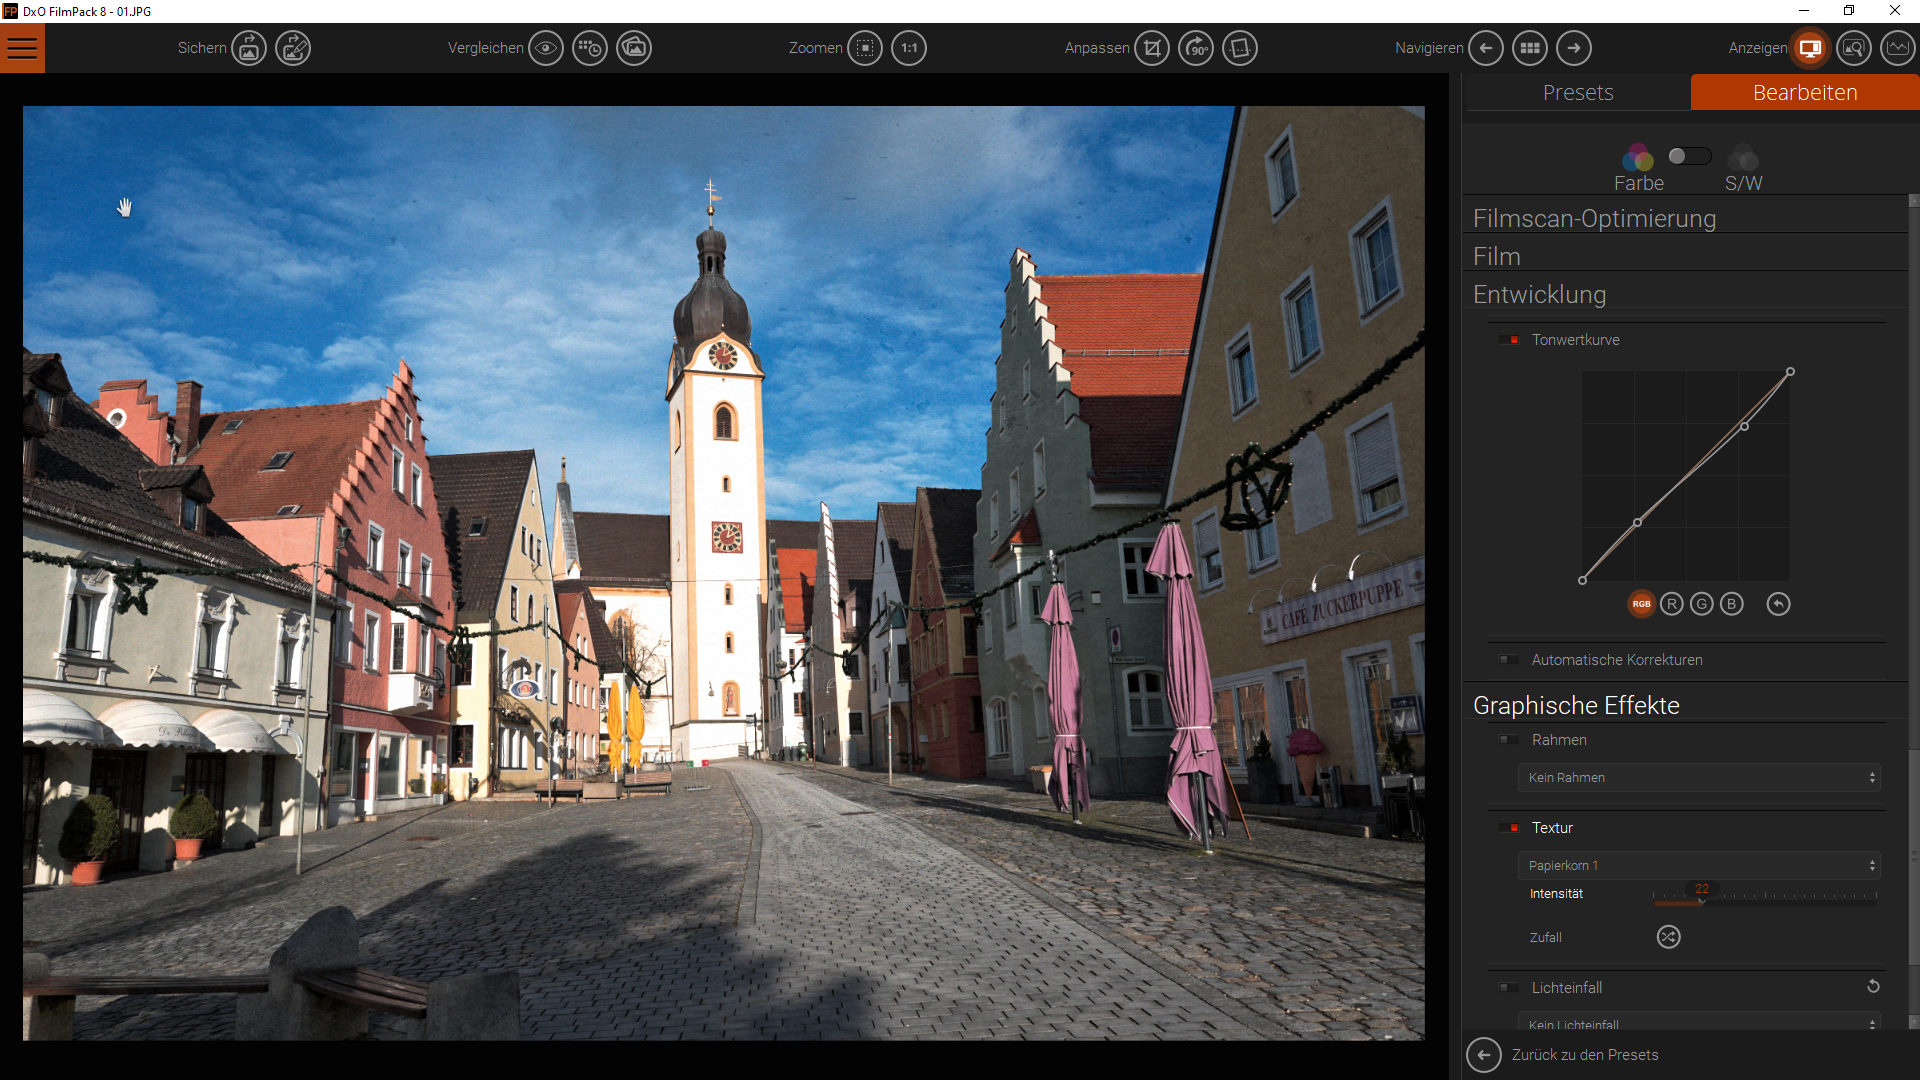Switch to the Presets tab
The width and height of the screenshot is (1920, 1080).
(1577, 92)
